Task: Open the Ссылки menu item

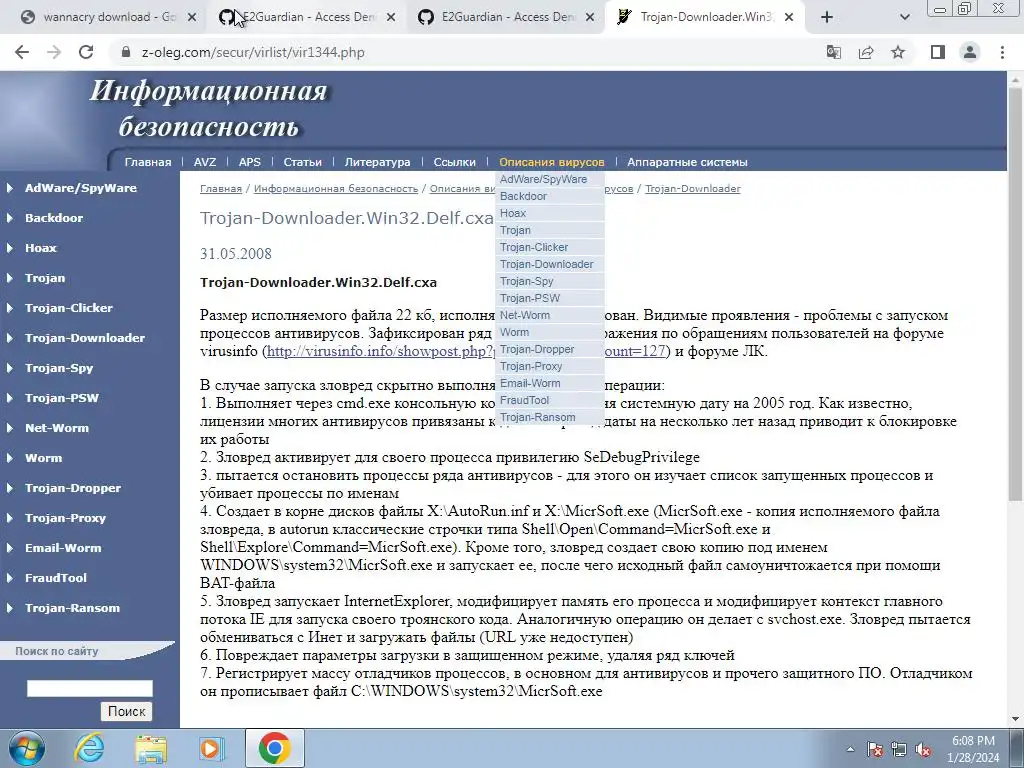Action: click(x=455, y=162)
